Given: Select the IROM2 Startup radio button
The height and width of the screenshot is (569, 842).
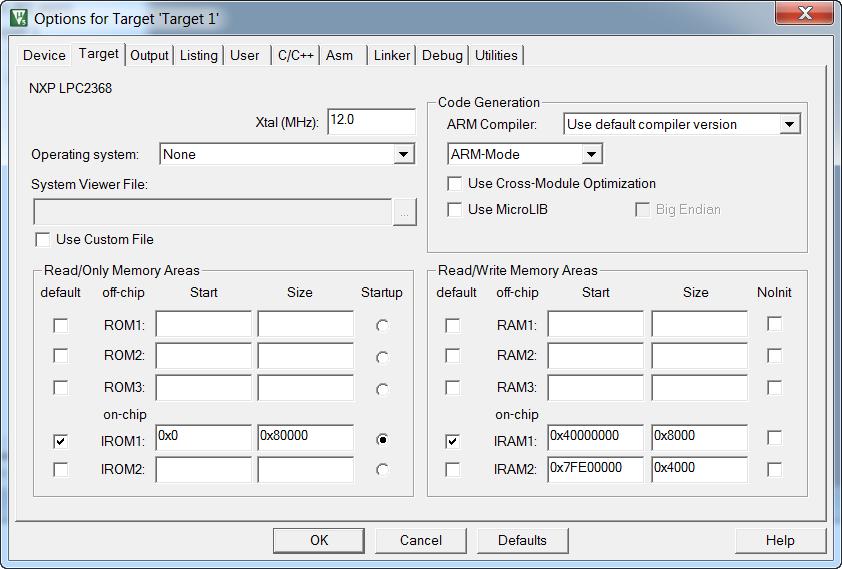Looking at the screenshot, I should pos(382,470).
